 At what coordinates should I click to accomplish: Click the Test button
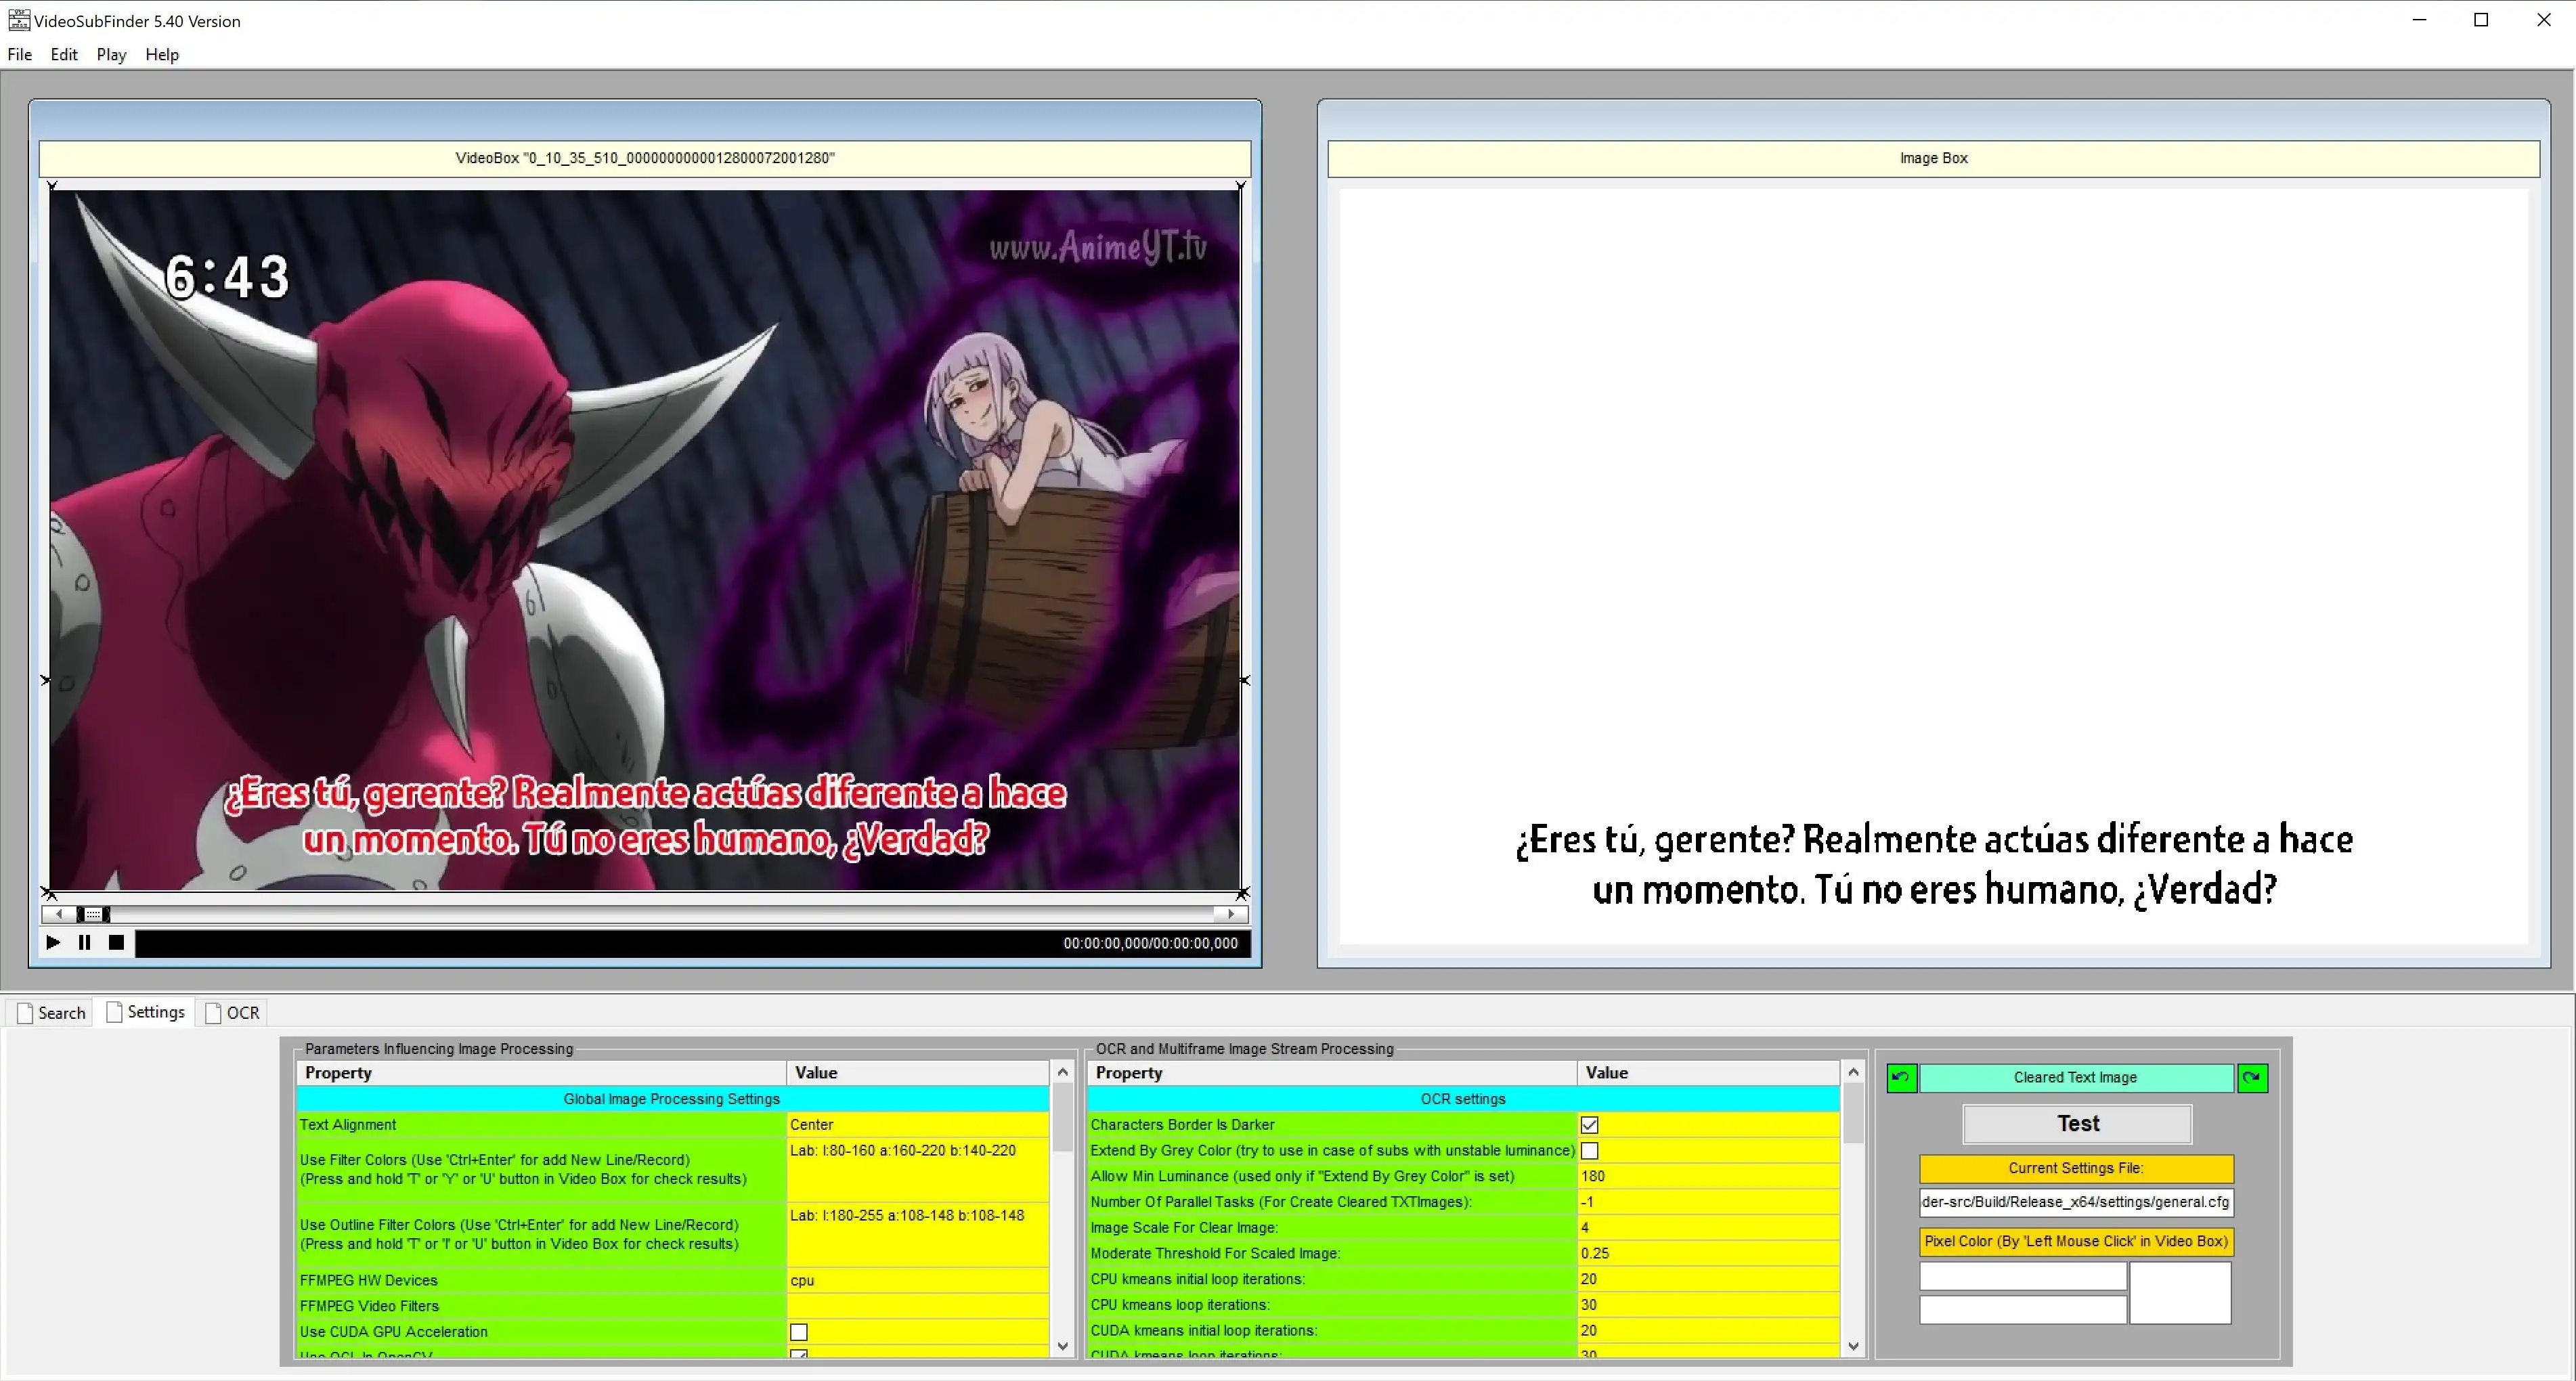point(2078,1124)
